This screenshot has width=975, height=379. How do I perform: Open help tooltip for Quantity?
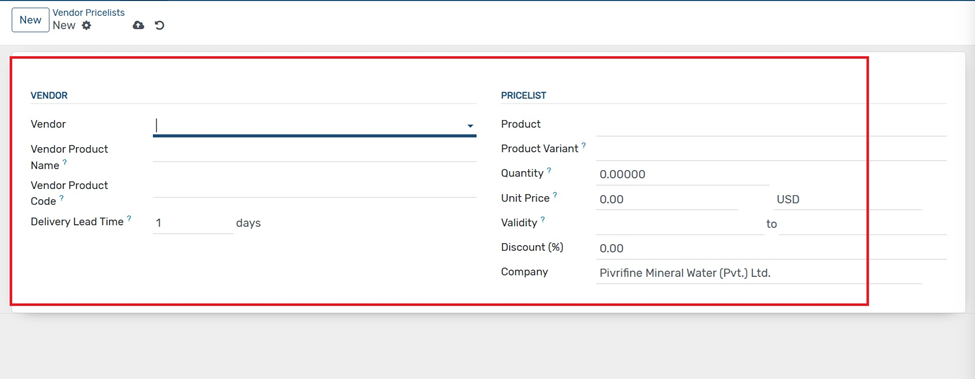(549, 170)
